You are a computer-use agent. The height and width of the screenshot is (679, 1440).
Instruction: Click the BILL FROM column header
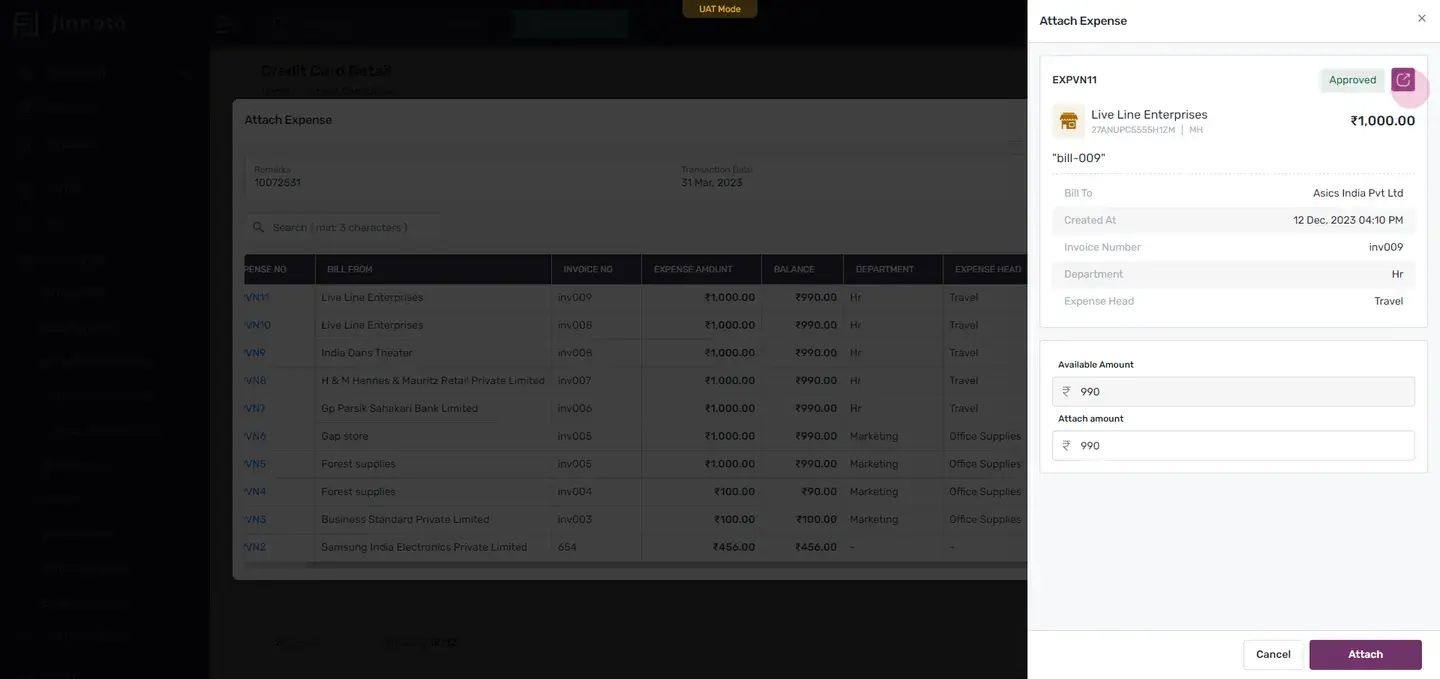tap(433, 269)
